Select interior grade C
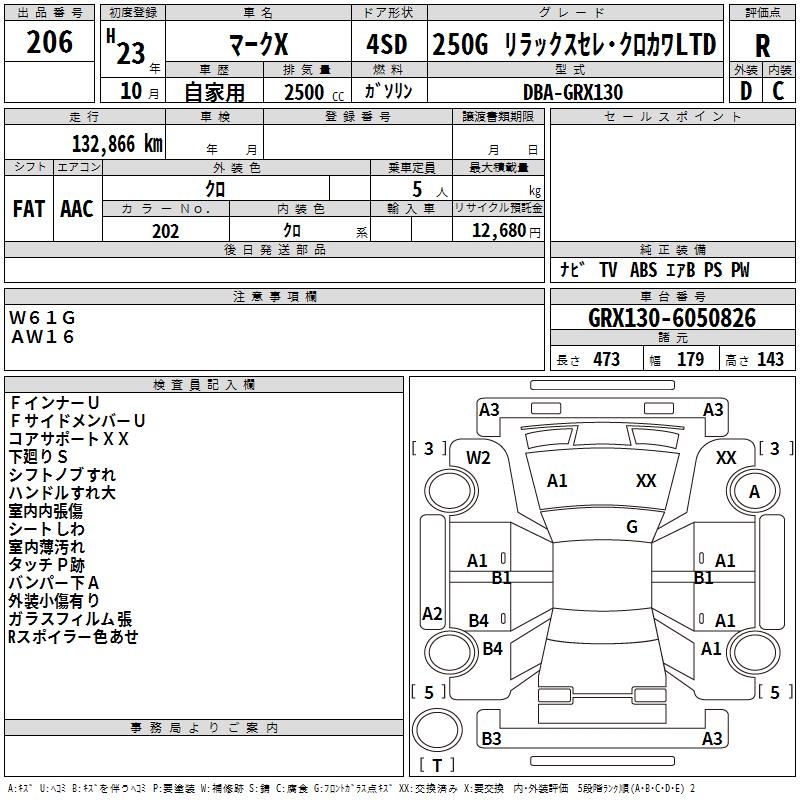The image size is (800, 800). pyautogui.click(x=778, y=91)
